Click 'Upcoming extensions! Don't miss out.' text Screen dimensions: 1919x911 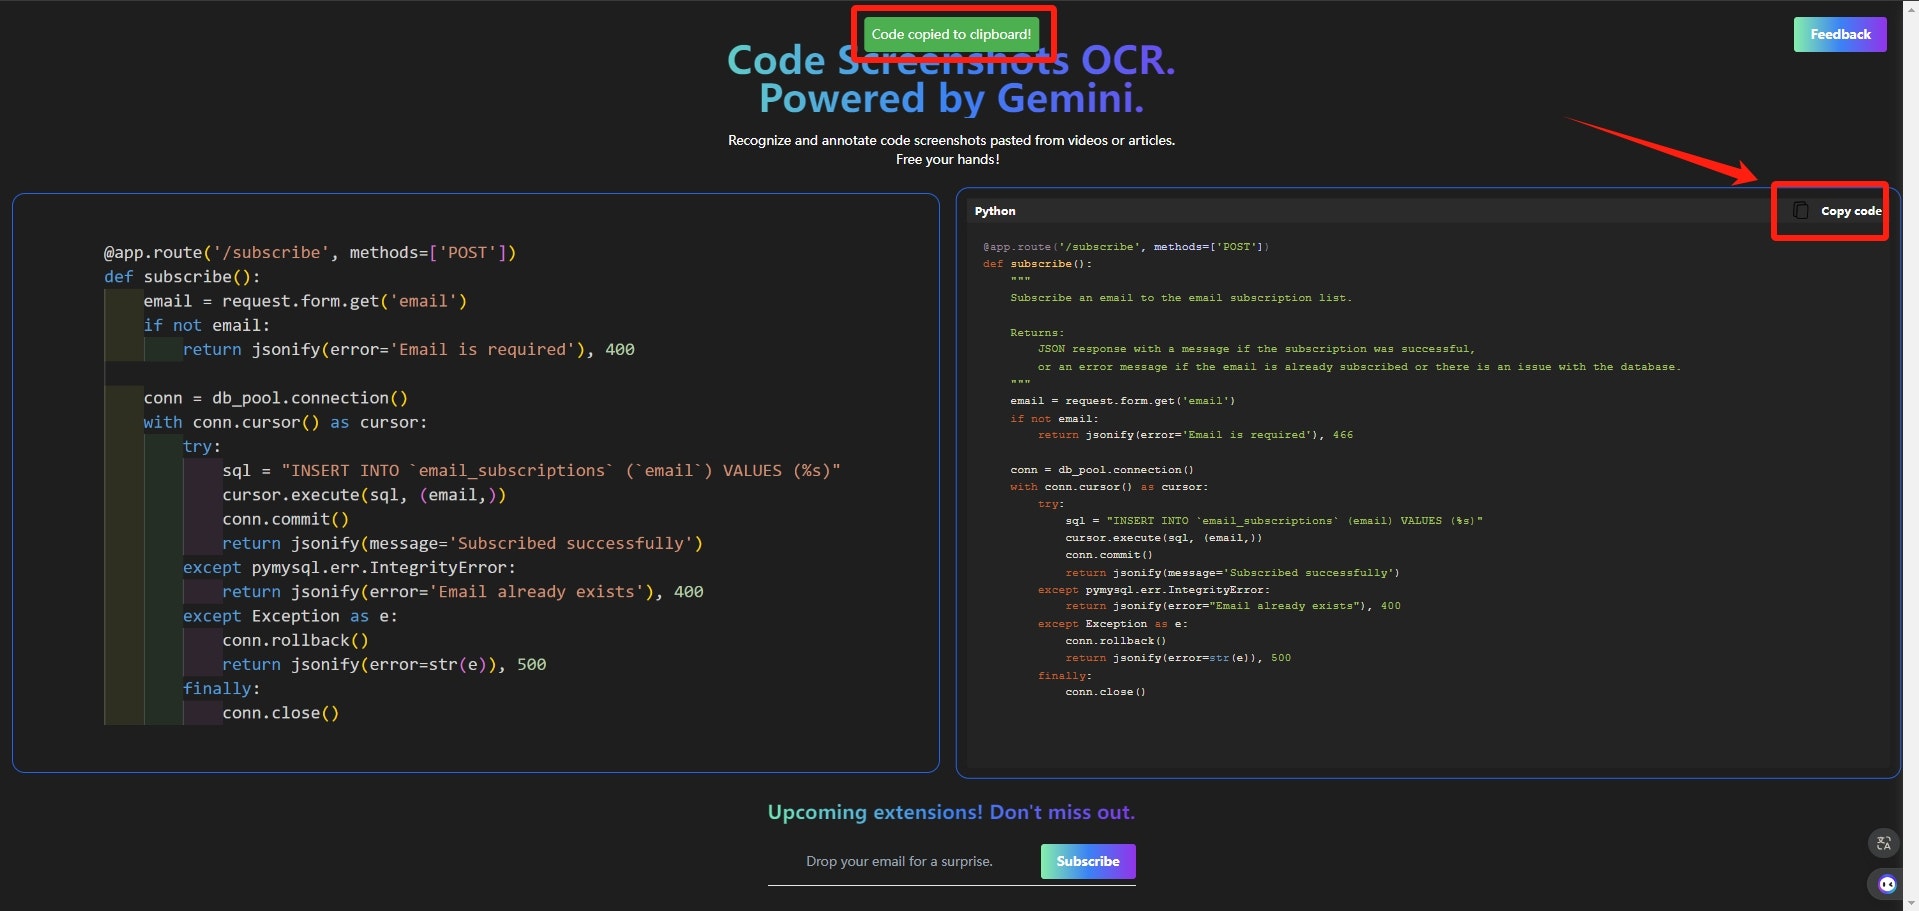tap(951, 812)
